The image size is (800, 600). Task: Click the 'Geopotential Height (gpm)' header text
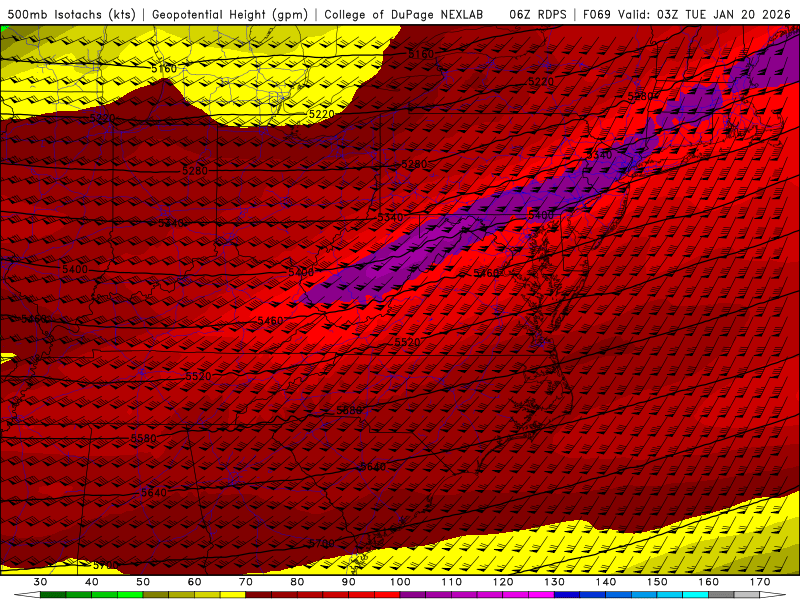tap(230, 14)
